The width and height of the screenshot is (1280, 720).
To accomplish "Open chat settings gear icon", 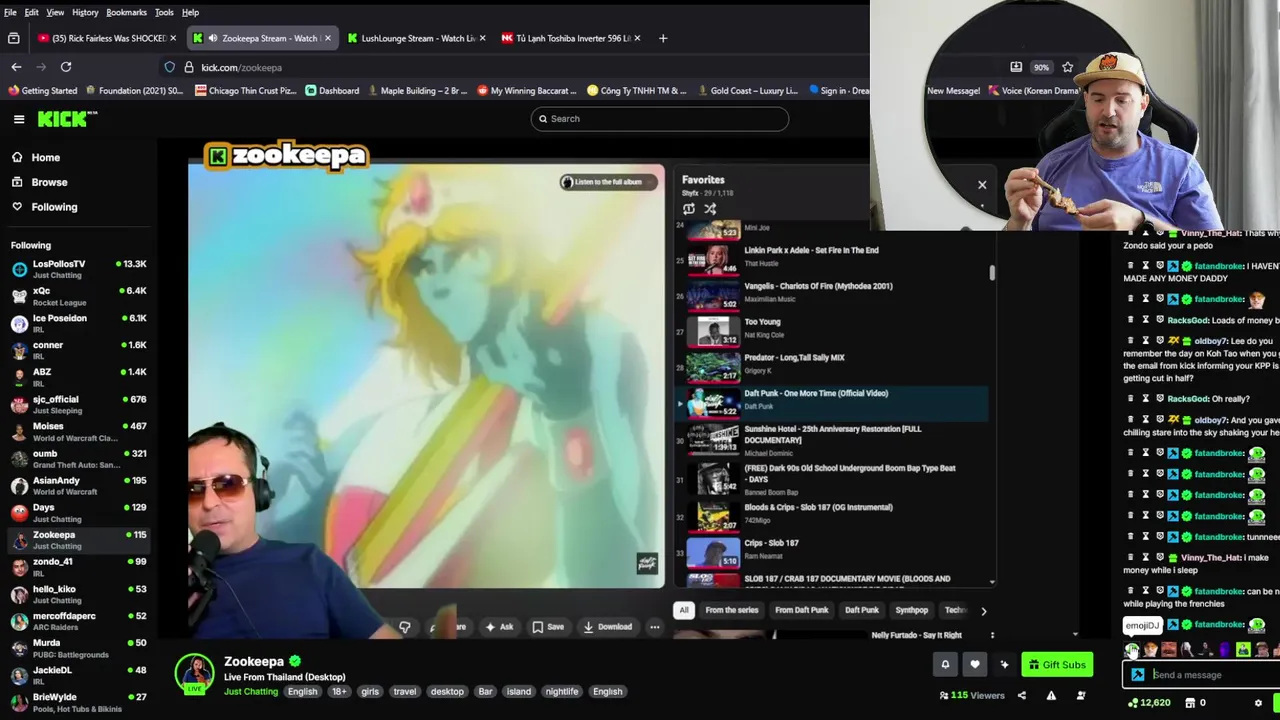I will pos(1258,703).
